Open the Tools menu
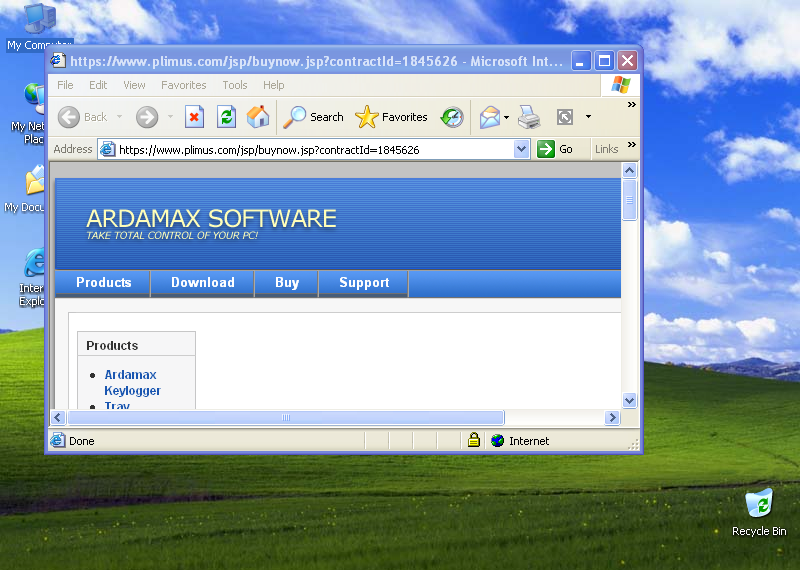Viewport: 800px width, 570px height. (x=235, y=85)
